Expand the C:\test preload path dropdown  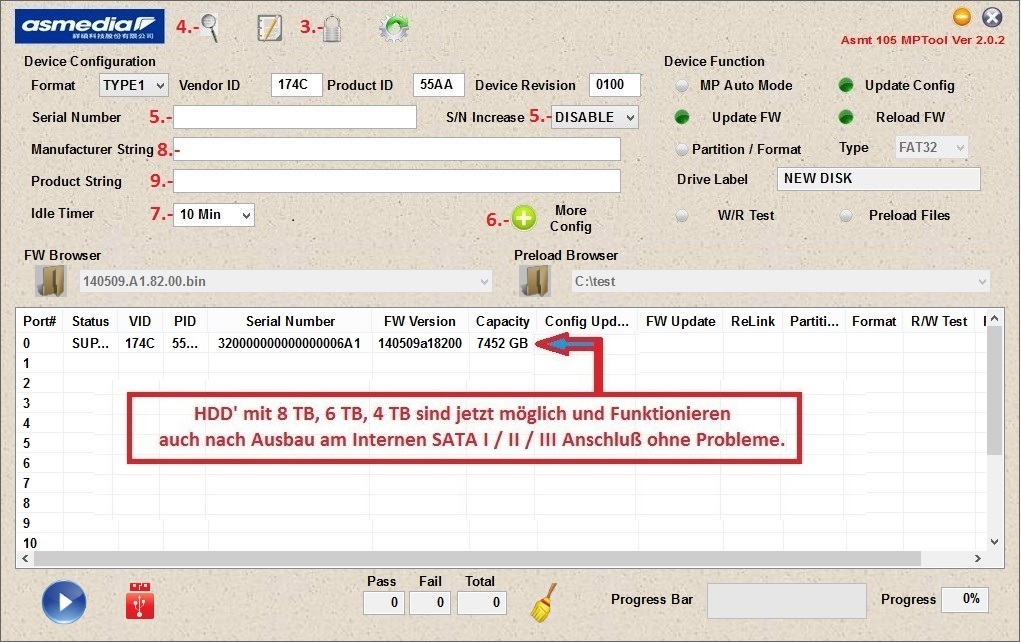781,282
